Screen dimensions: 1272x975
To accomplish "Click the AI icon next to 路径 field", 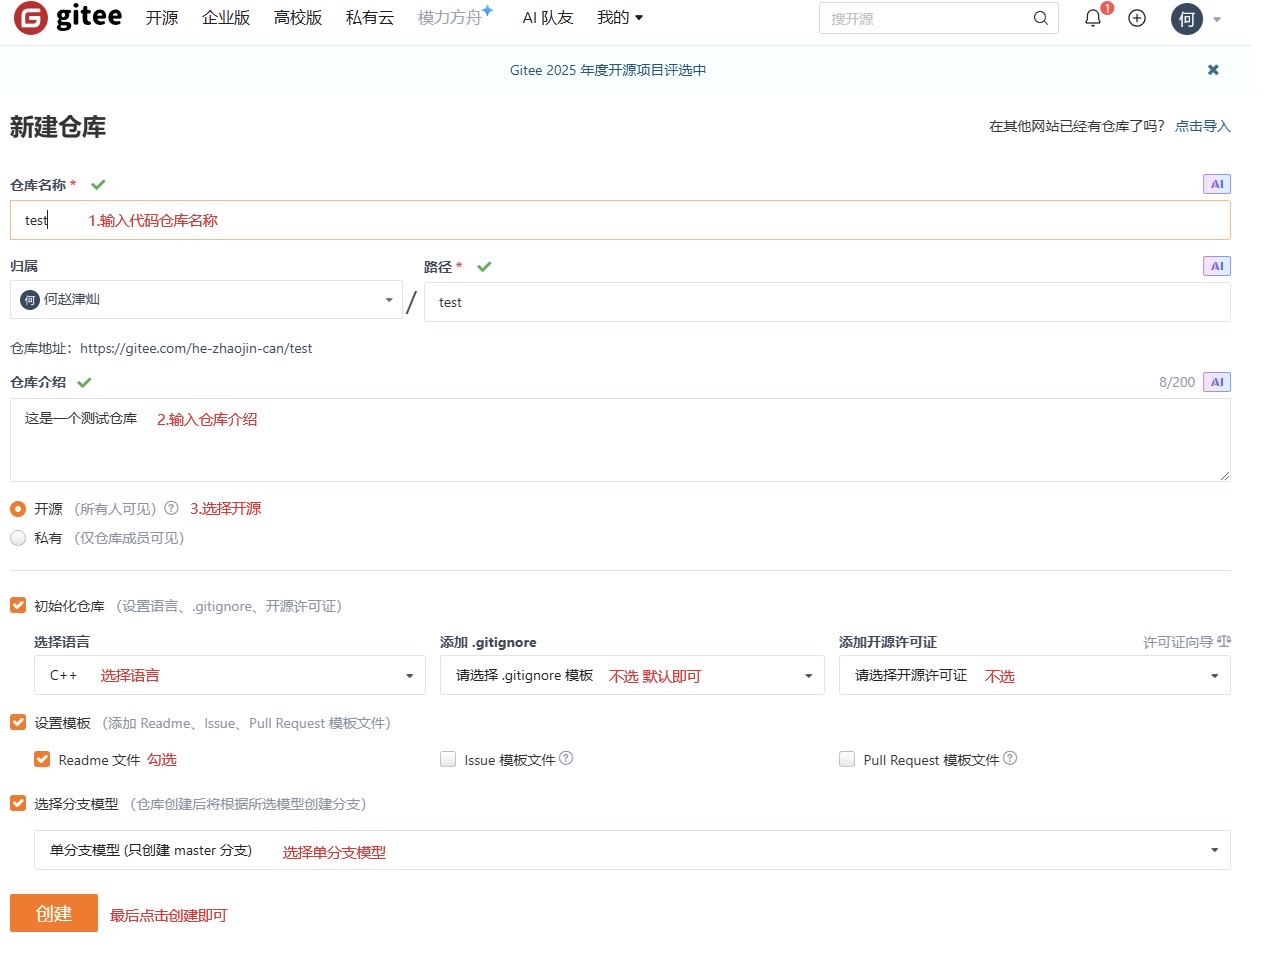I will point(1216,266).
